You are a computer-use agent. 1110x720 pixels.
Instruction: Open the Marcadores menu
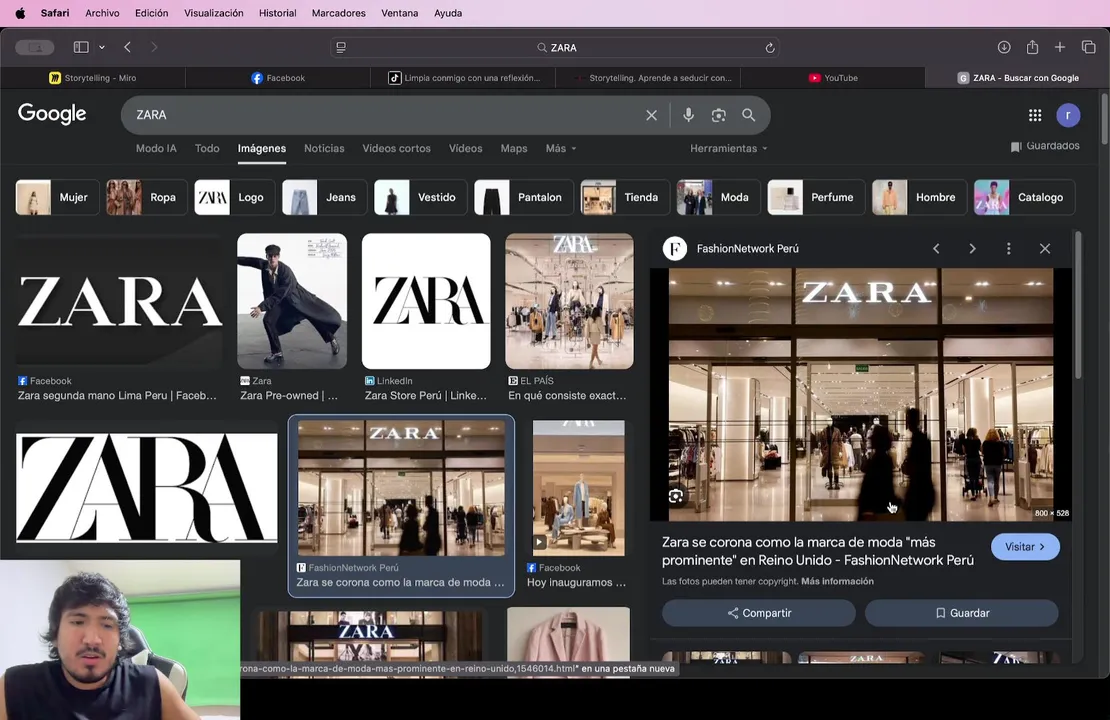tap(338, 13)
